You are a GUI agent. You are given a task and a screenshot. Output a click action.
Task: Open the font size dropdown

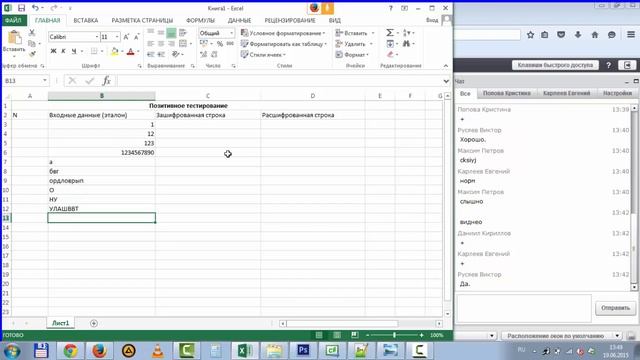117,37
